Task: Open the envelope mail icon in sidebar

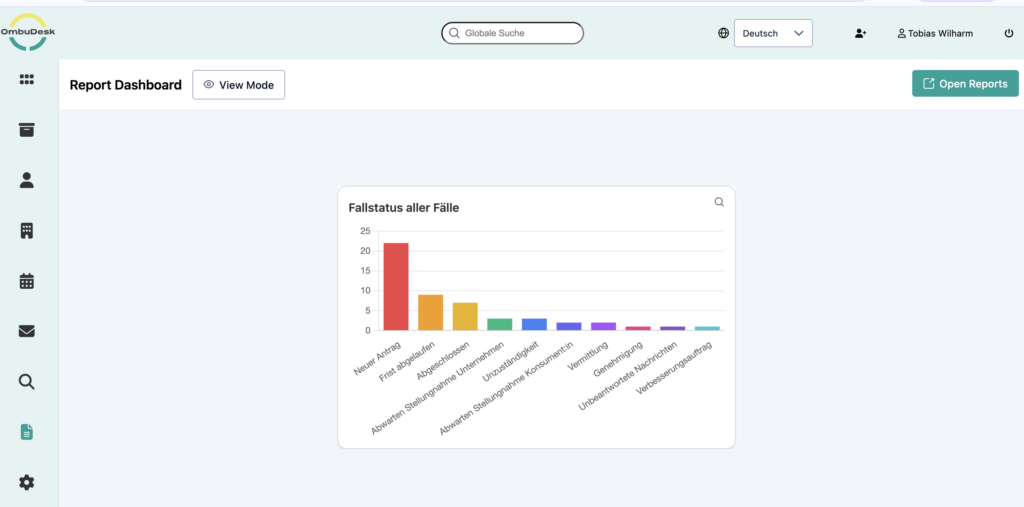Action: point(27,331)
